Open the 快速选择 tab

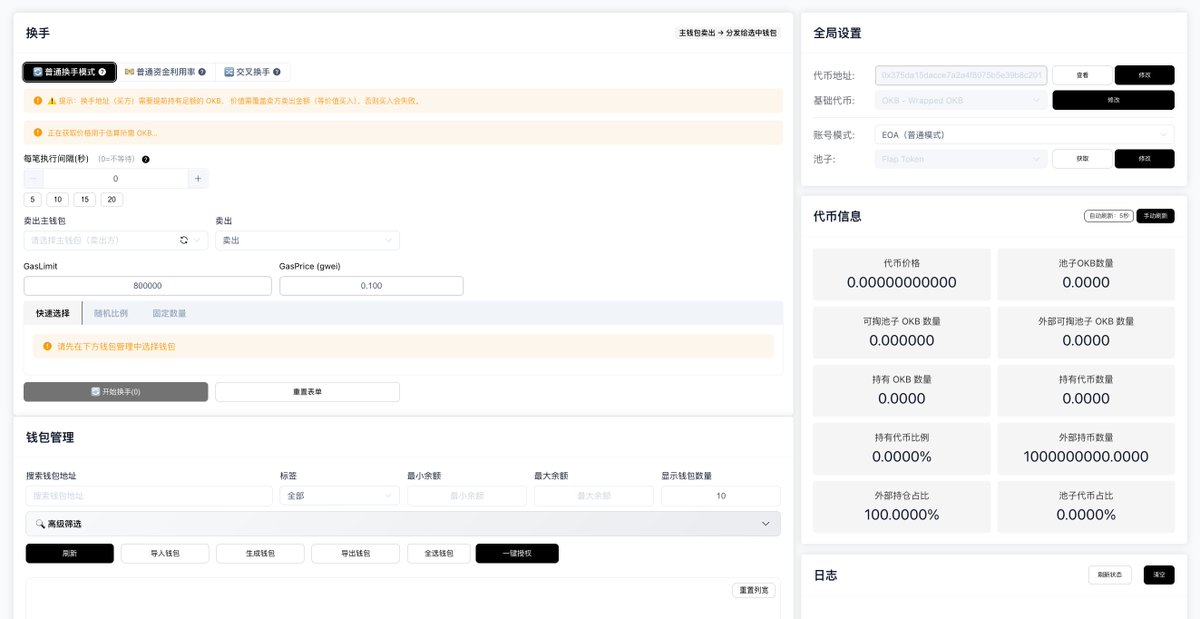53,313
